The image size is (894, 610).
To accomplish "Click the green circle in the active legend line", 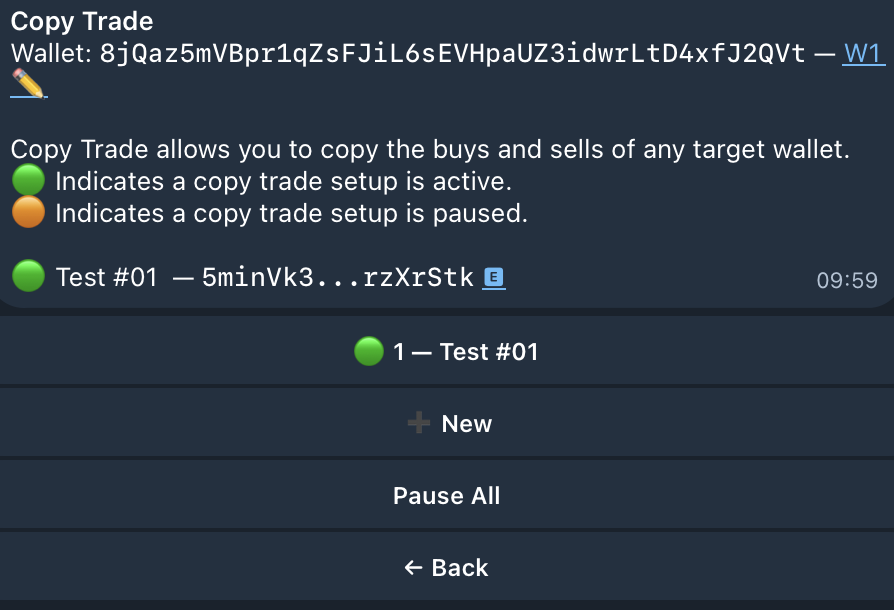I will point(28,182).
